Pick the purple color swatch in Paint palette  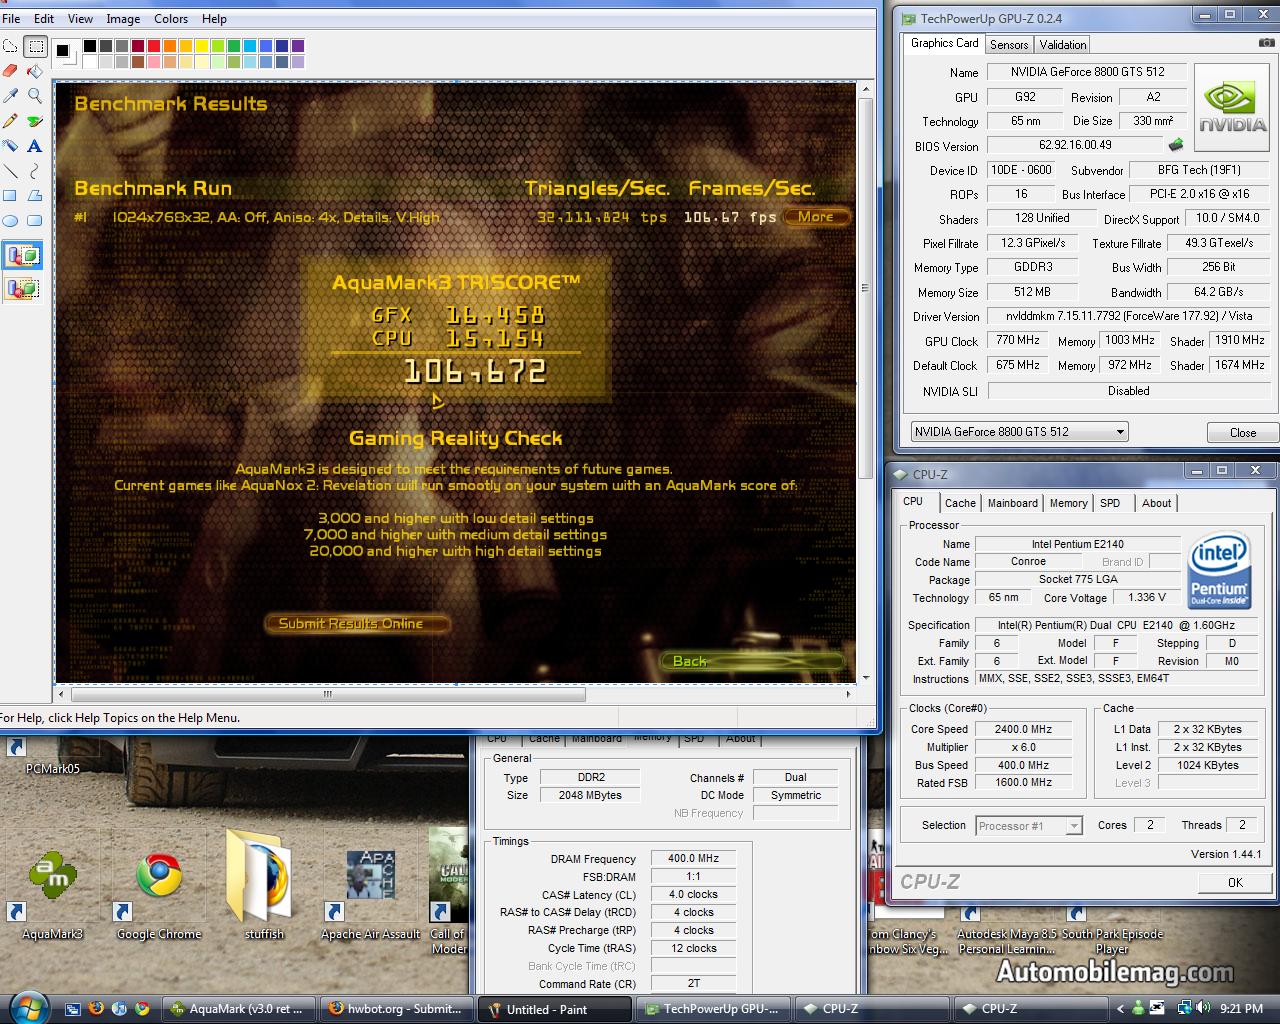[298, 46]
